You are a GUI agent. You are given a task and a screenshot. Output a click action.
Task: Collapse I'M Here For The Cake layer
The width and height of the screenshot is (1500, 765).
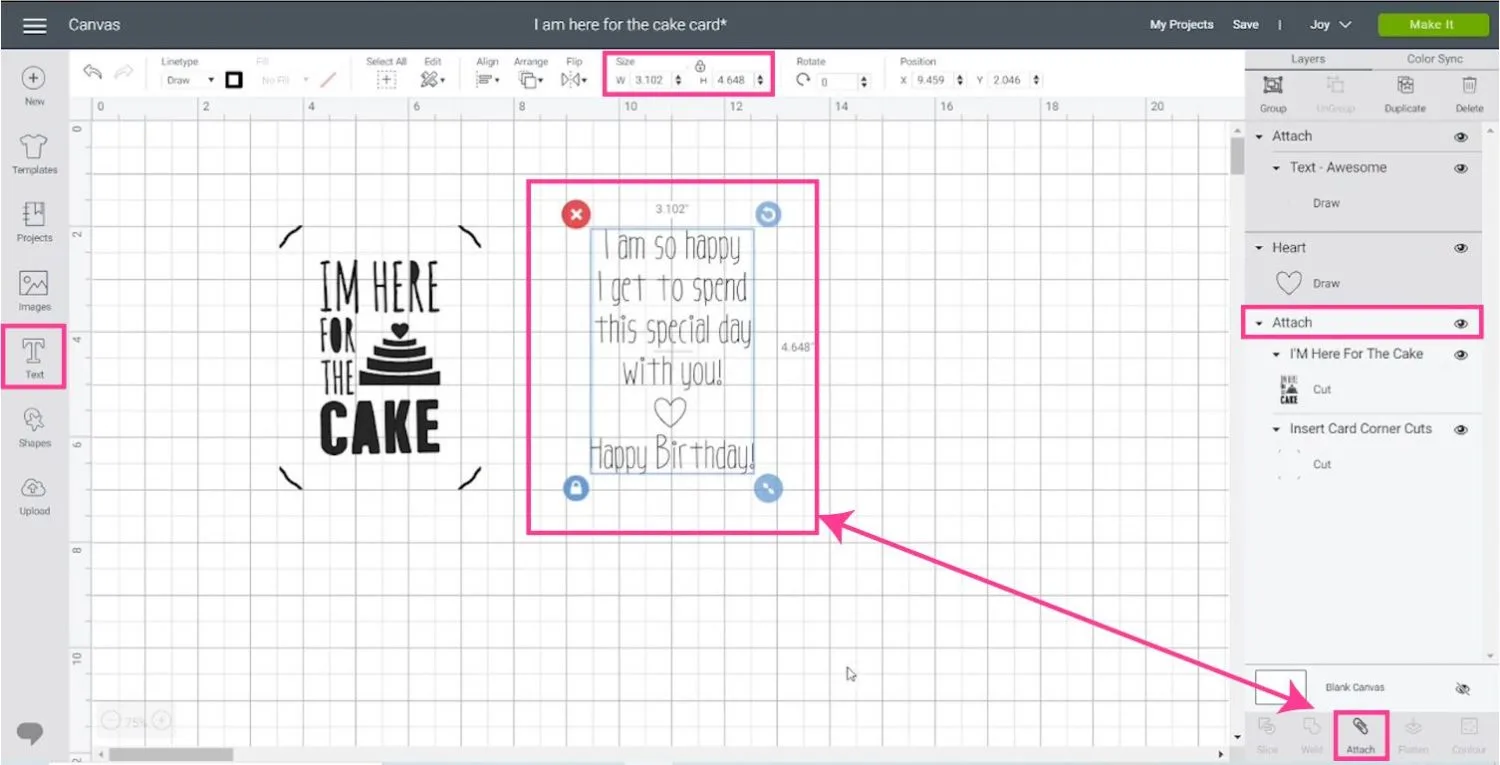click(1277, 354)
